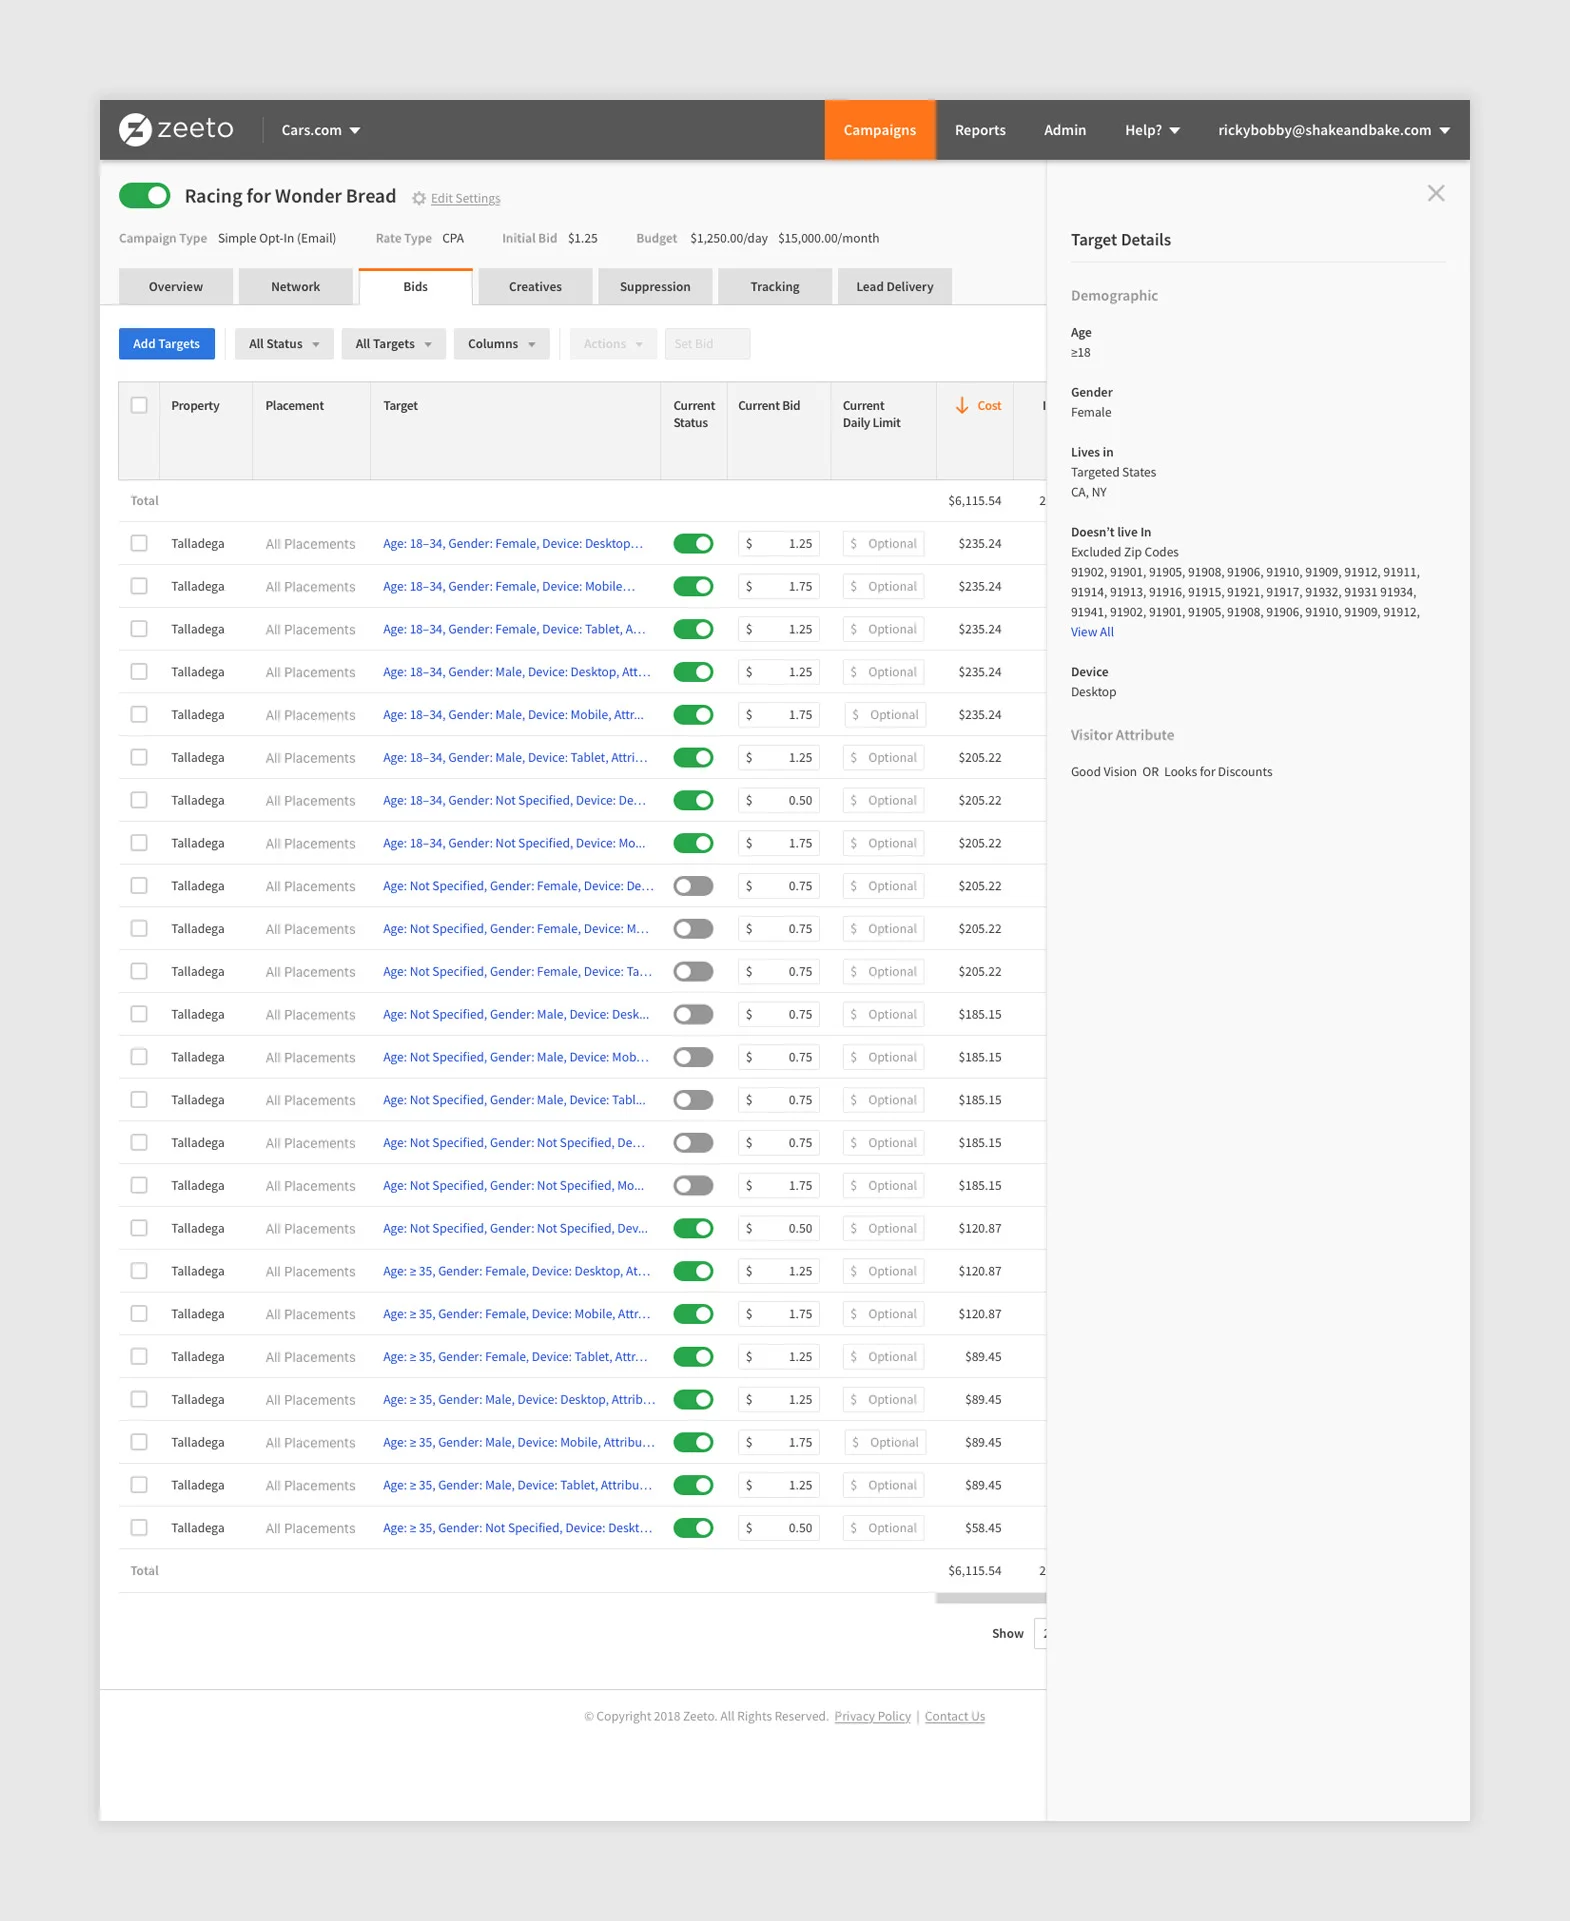This screenshot has width=1570, height=1921.
Task: Select the Bids tab
Action: 416,286
